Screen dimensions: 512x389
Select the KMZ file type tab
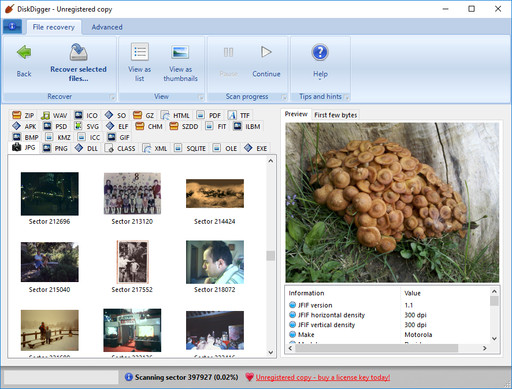point(58,137)
